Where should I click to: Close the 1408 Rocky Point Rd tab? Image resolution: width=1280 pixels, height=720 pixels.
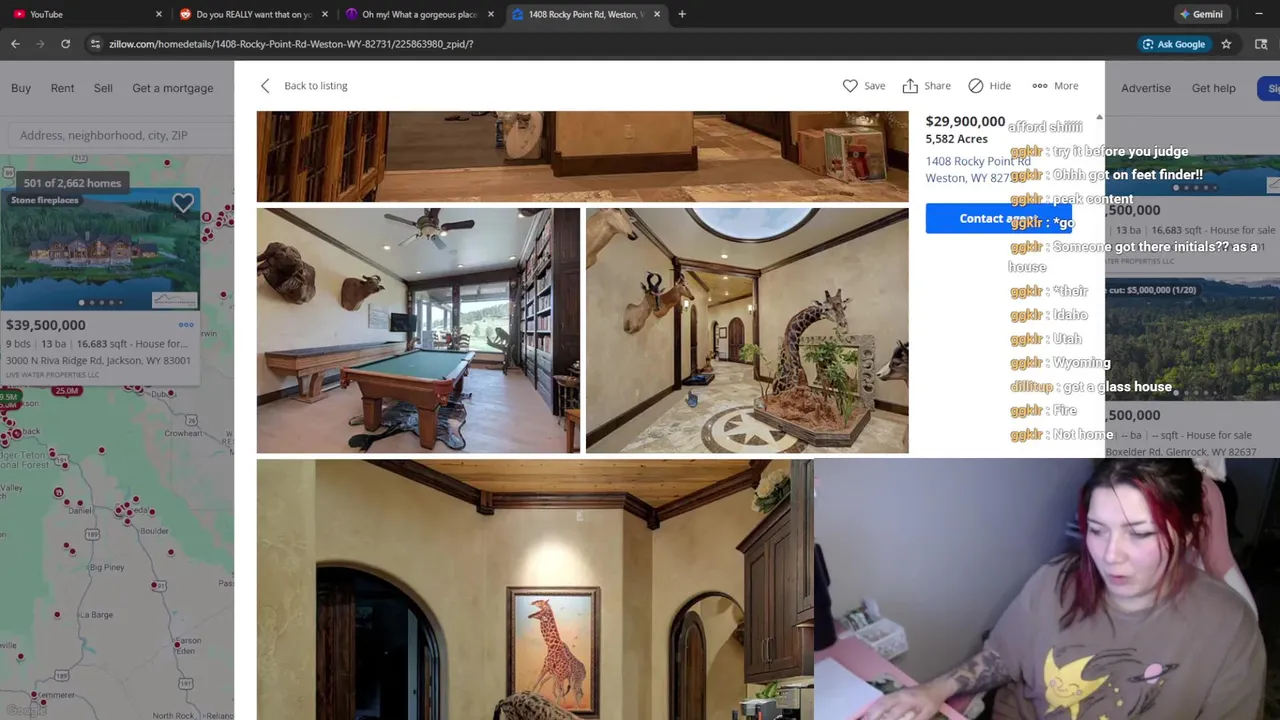pos(657,14)
